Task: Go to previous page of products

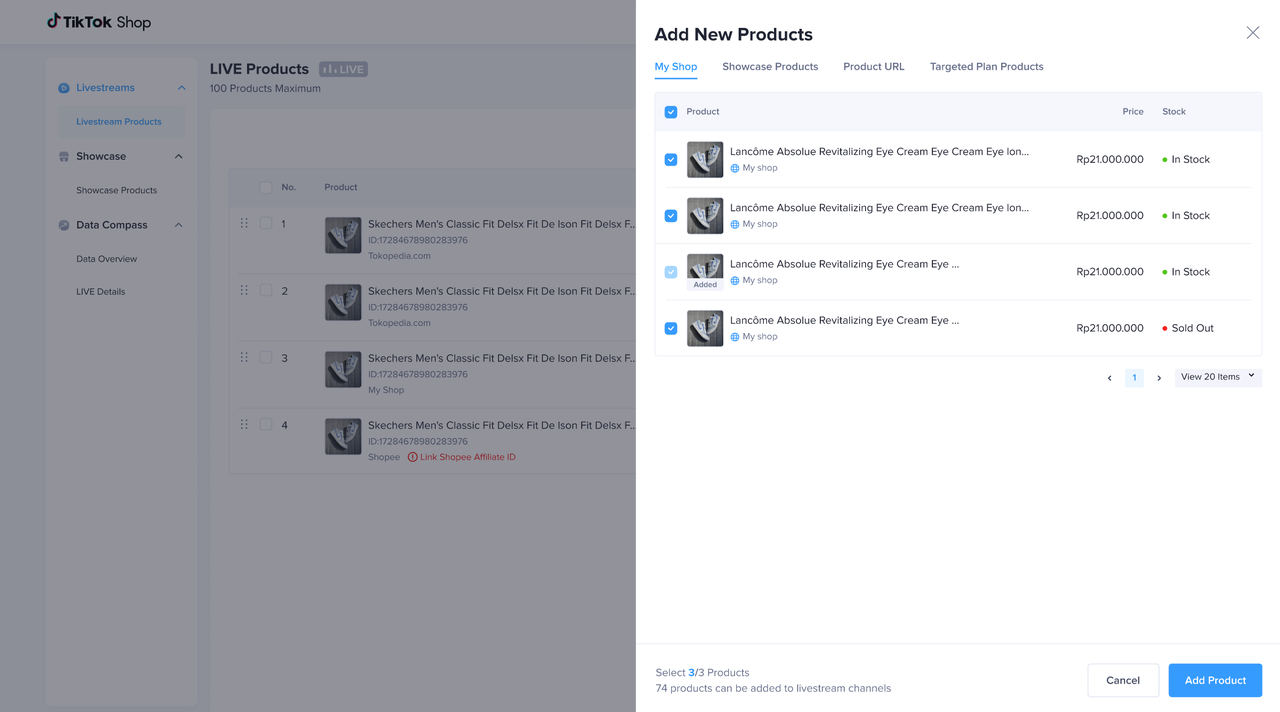Action: click(x=1109, y=378)
